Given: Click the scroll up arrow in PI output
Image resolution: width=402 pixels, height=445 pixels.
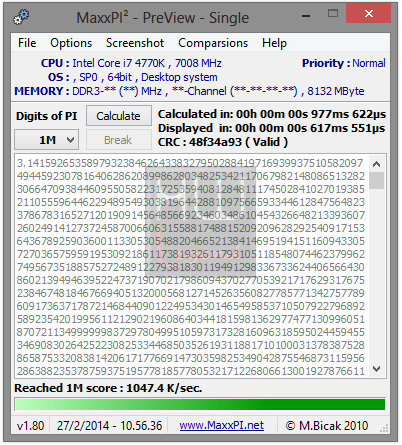Looking at the screenshot, I should tap(377, 164).
